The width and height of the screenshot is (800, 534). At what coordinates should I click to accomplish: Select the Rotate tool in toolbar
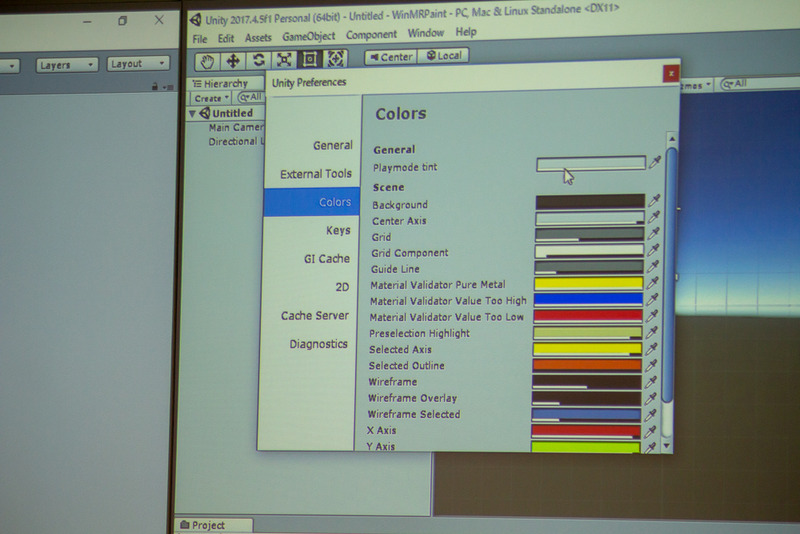coord(258,59)
